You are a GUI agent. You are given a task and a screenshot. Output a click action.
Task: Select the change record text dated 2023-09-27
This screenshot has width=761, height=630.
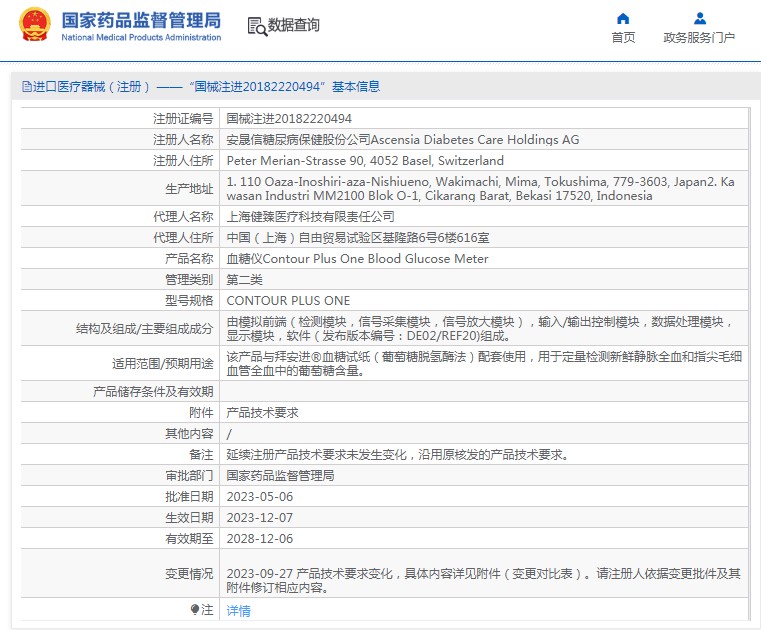[x=483, y=580]
